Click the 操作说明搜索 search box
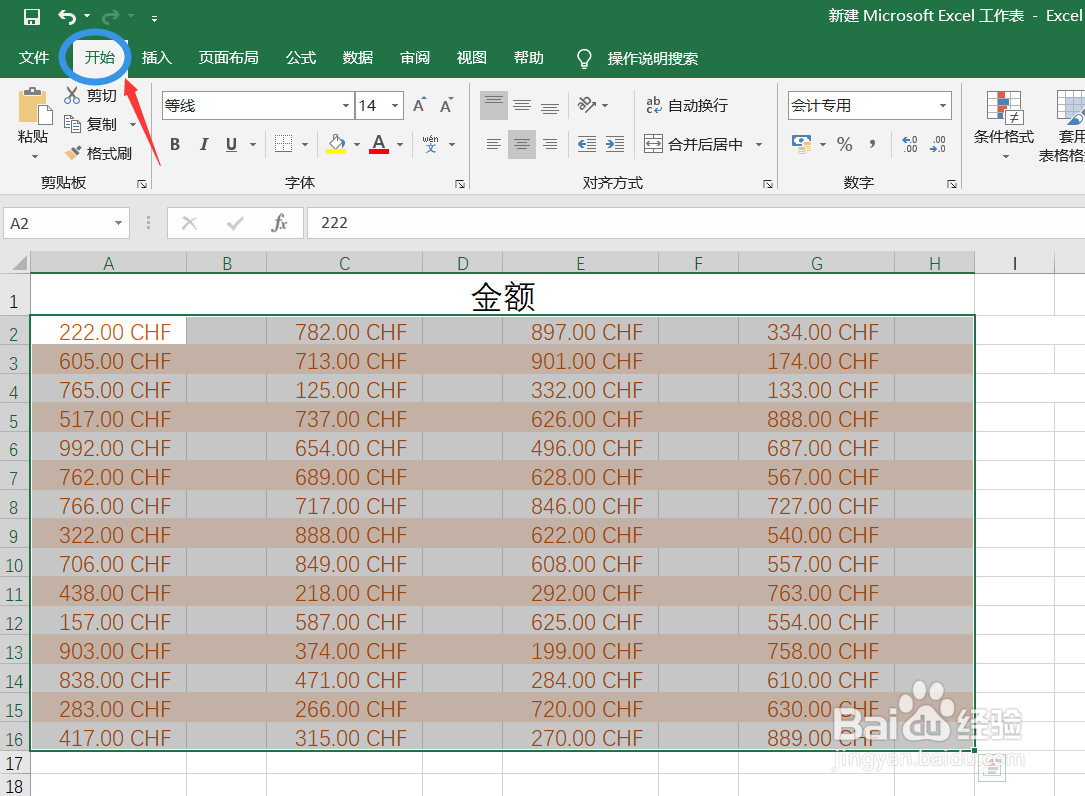The width and height of the screenshot is (1085, 796). 652,58
